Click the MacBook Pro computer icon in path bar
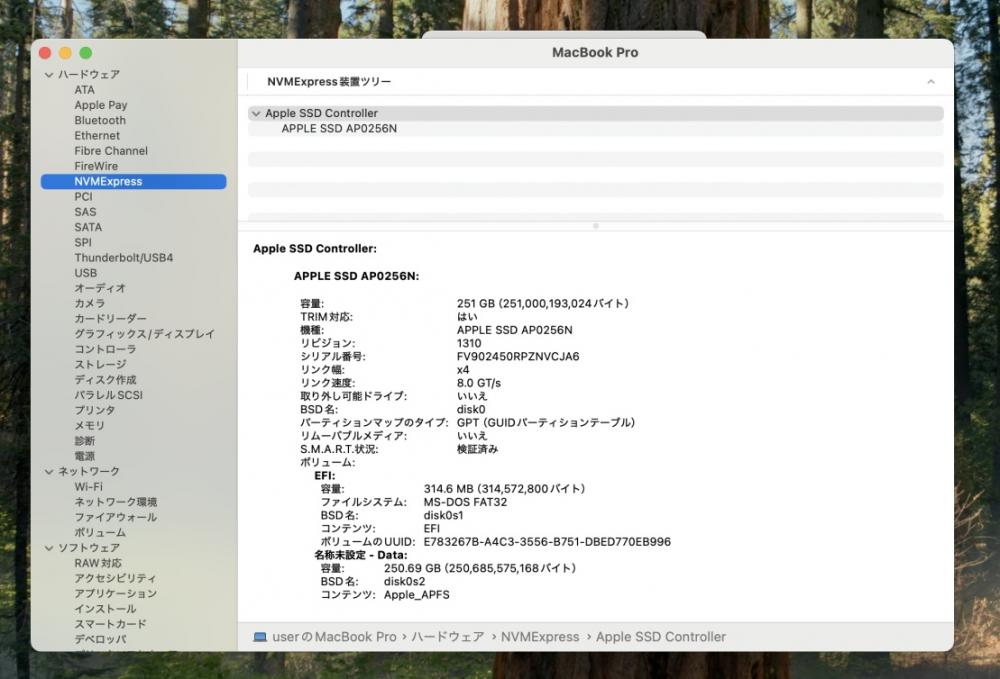This screenshot has height=679, width=1000. pos(260,637)
